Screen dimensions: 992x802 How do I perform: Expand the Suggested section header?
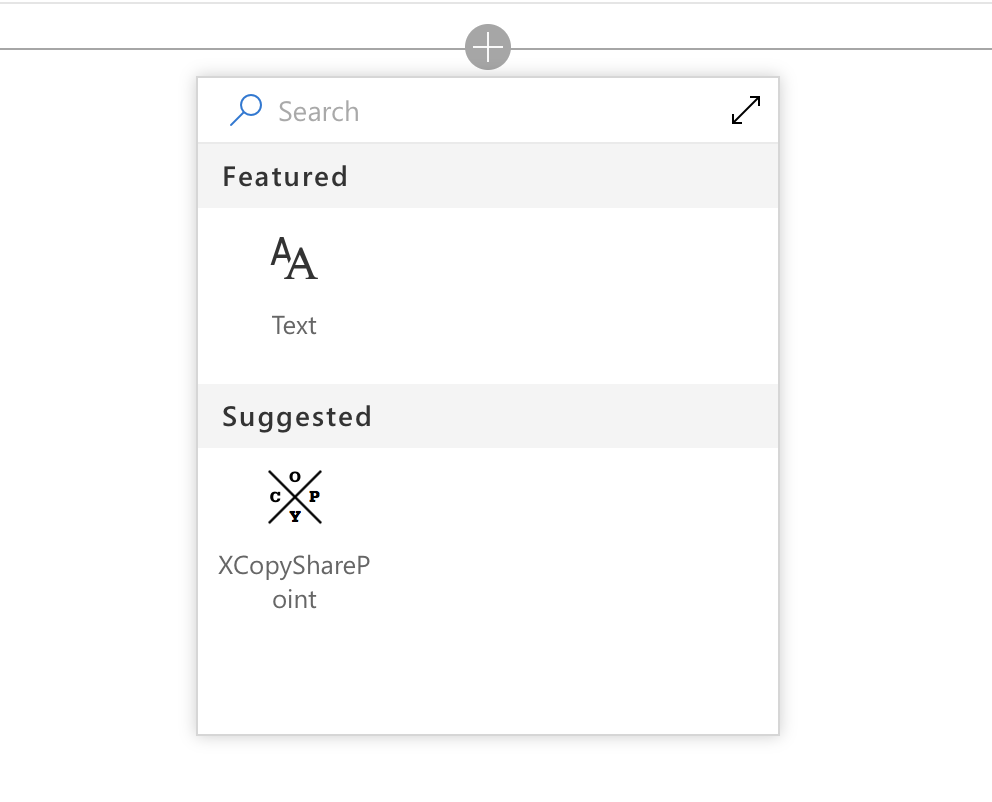296,416
